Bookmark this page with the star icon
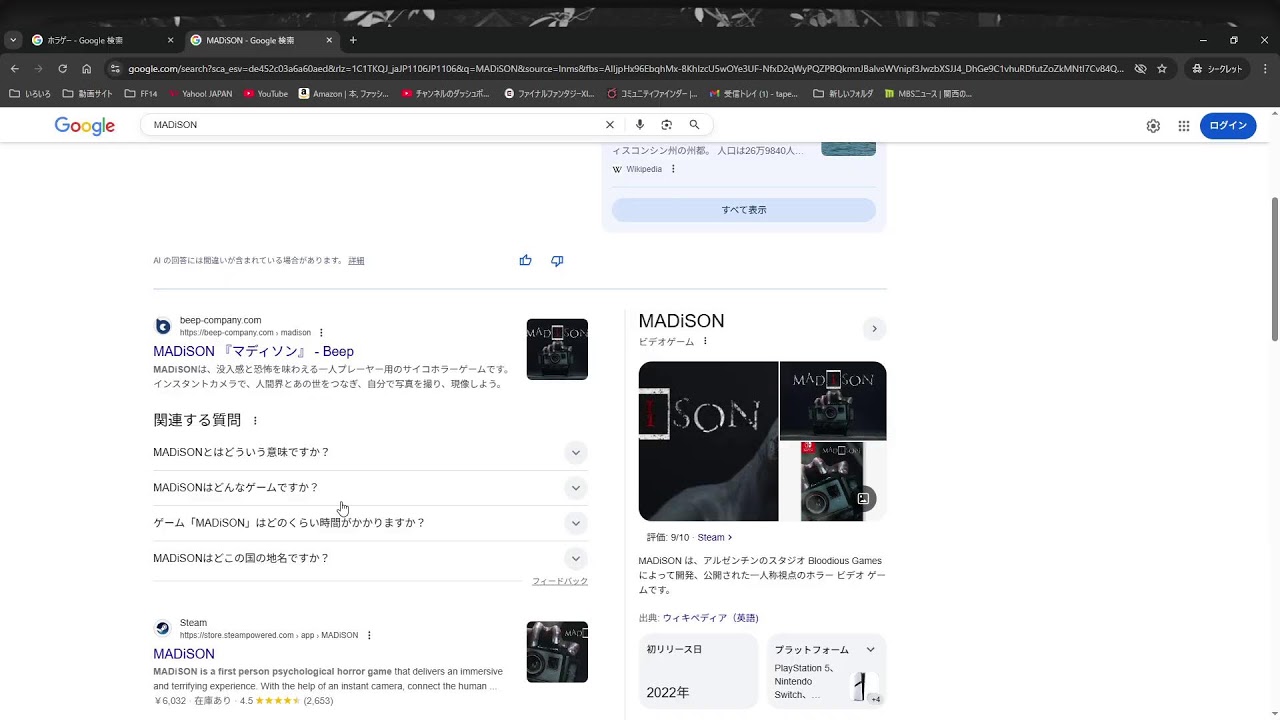 pos(1162,69)
